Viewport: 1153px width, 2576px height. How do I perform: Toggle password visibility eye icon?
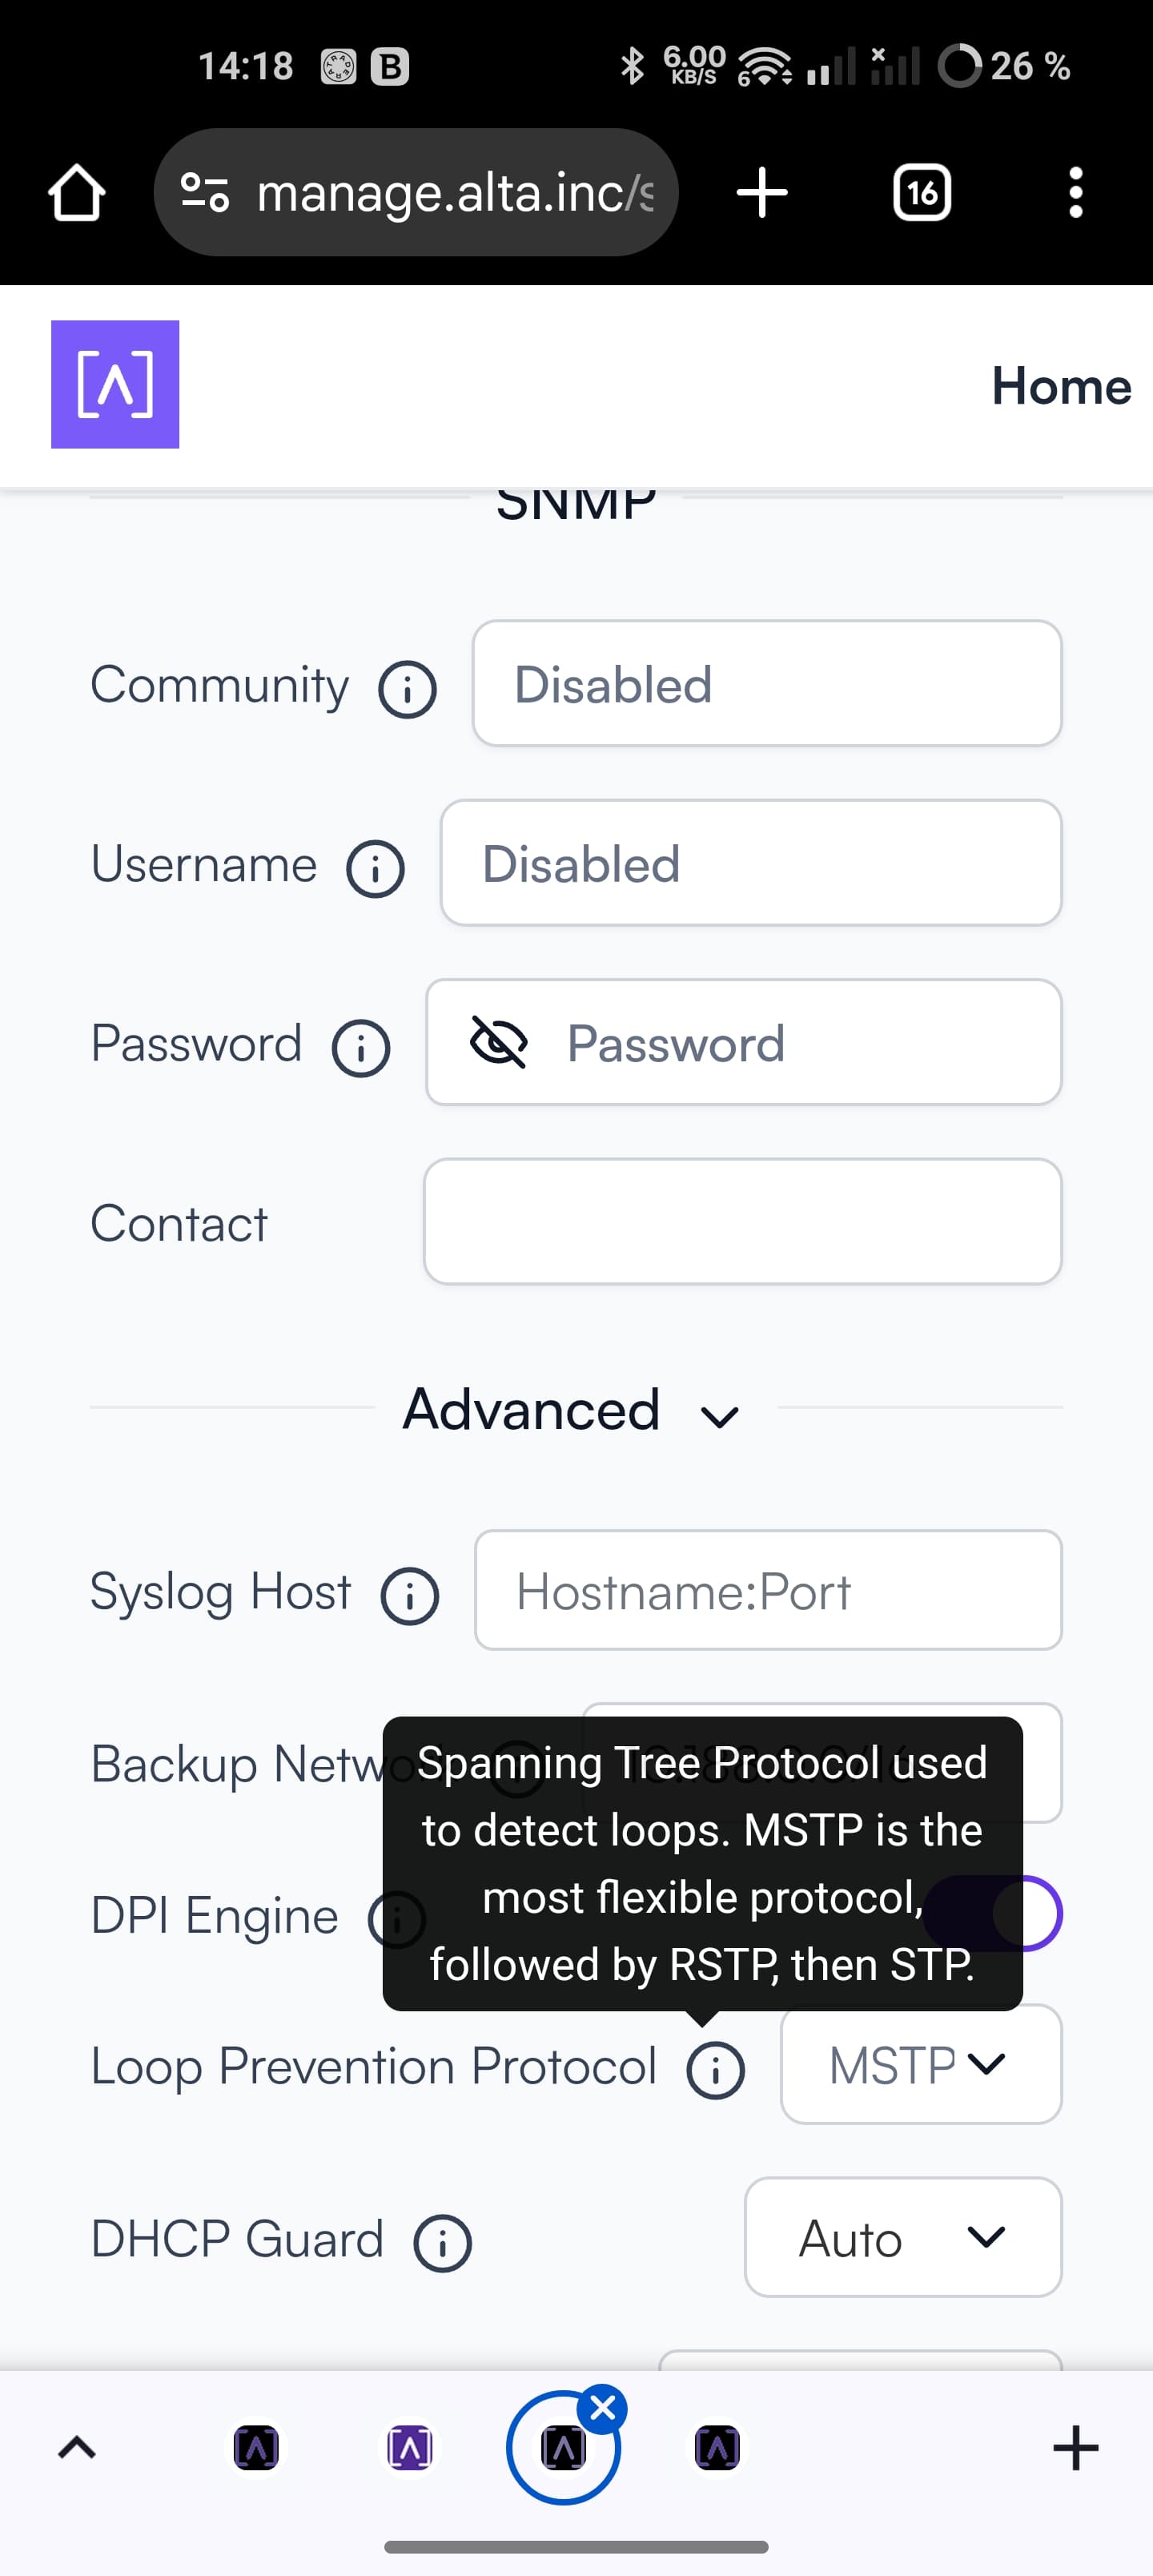pyautogui.click(x=498, y=1043)
